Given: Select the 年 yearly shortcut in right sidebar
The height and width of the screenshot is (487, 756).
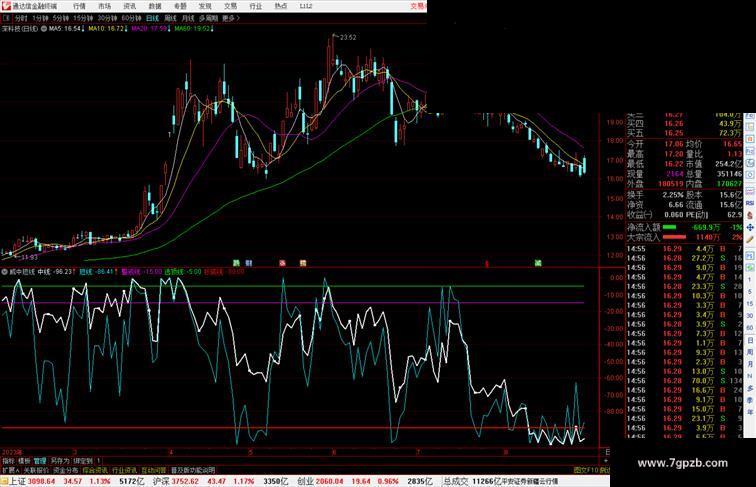Looking at the screenshot, I should point(750,411).
